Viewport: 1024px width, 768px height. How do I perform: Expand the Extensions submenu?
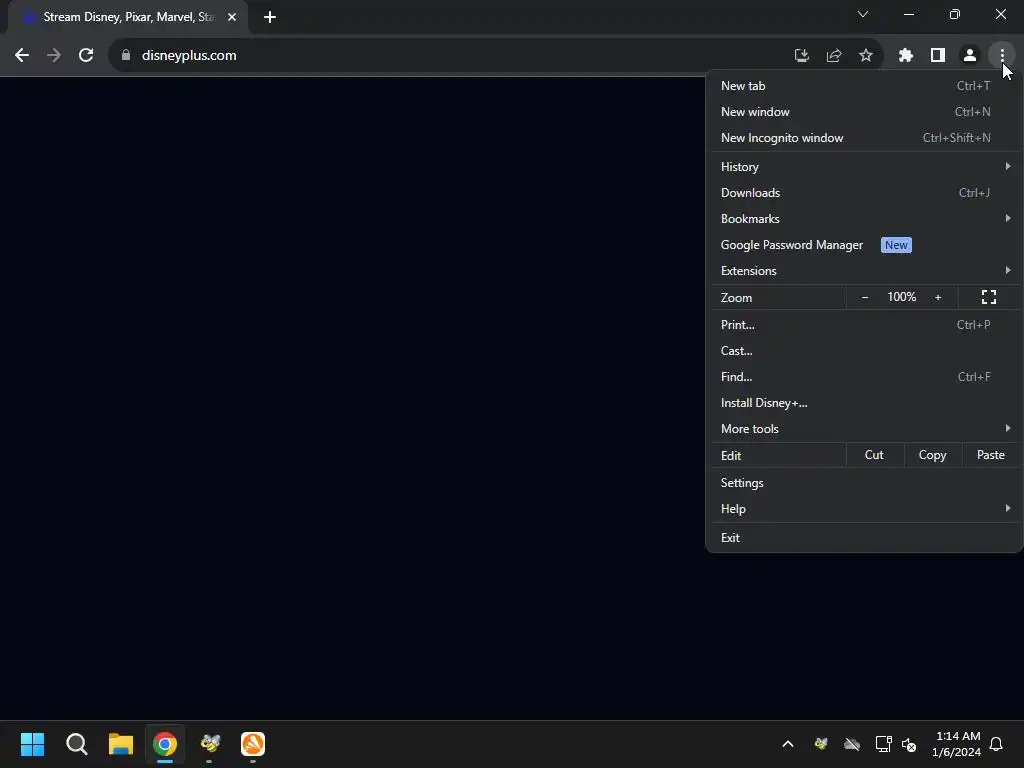coord(865,270)
